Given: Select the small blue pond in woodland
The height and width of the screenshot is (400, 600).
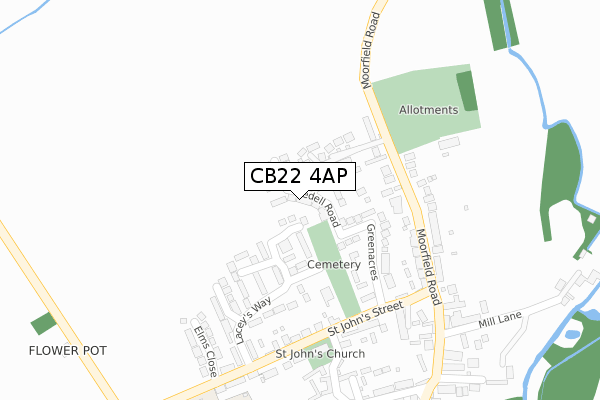Looking at the screenshot, I should coord(572,334).
